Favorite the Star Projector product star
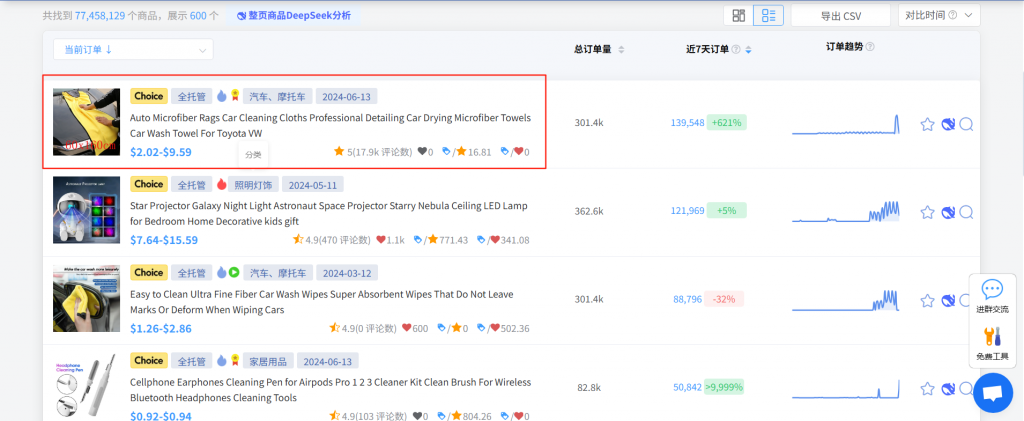Screen dimensions: 1024x421 pyautogui.click(x=927, y=212)
